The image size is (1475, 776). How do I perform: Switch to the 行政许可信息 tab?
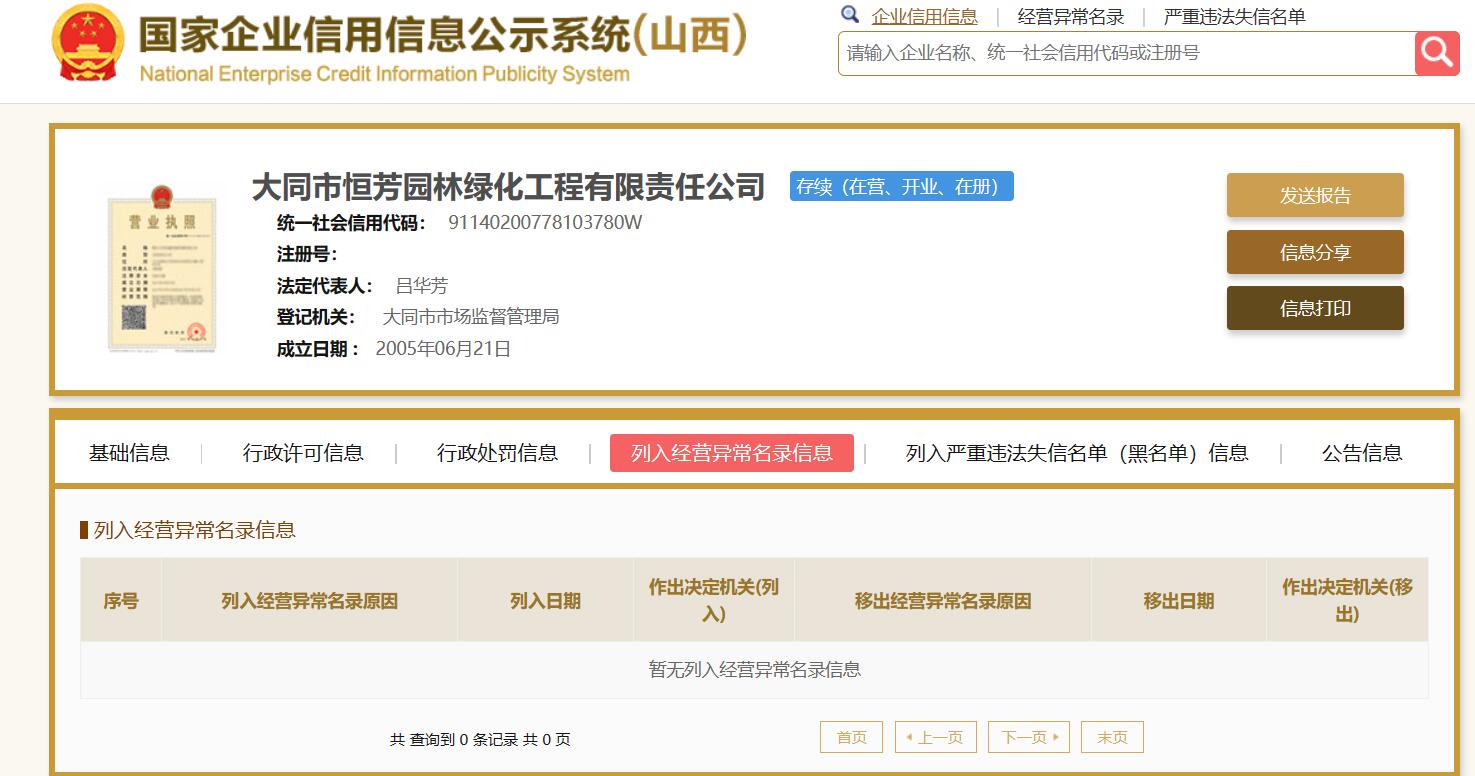pyautogui.click(x=303, y=453)
